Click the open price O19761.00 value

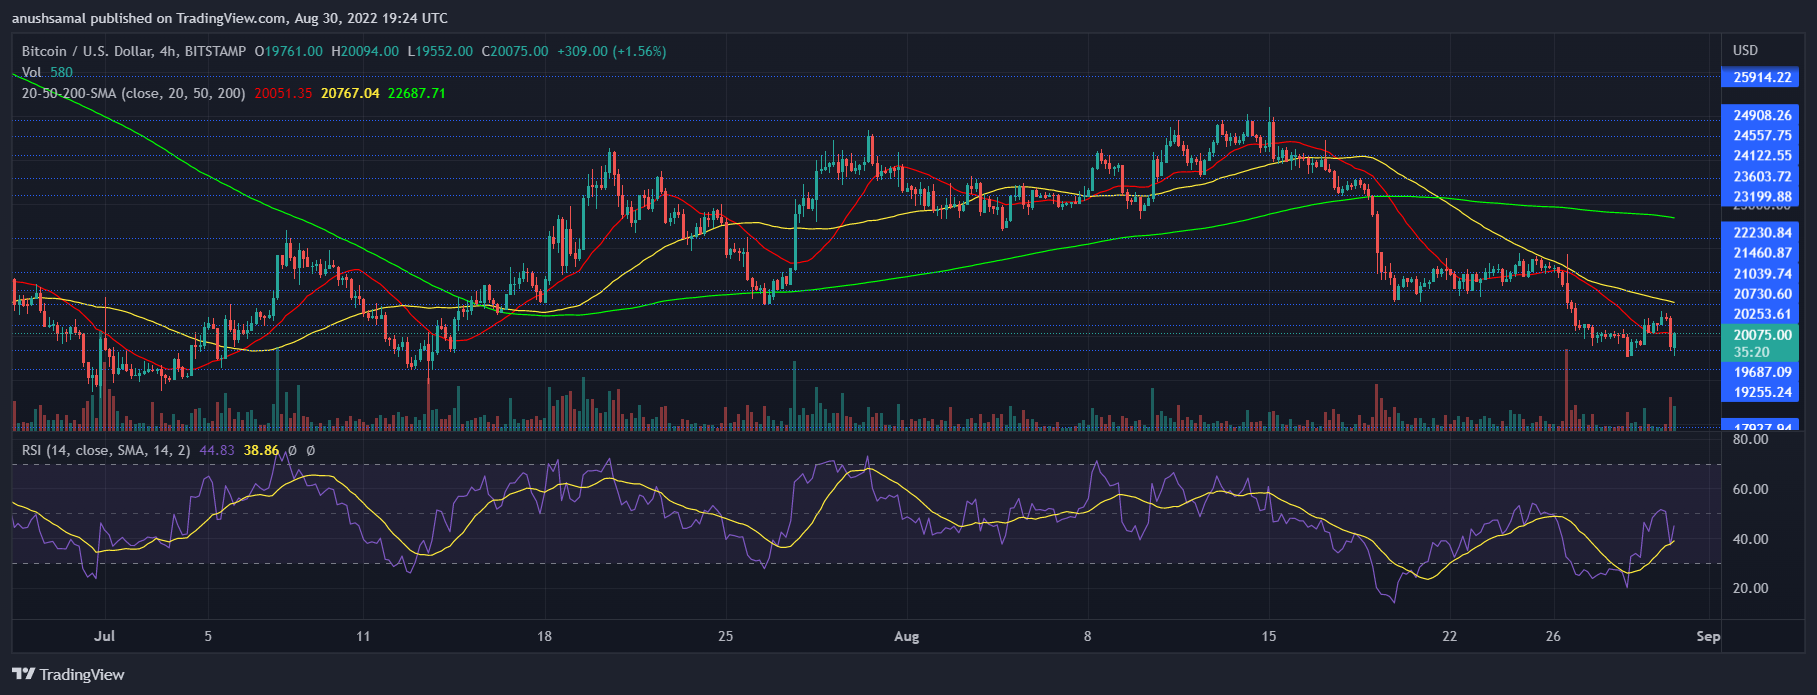click(289, 51)
